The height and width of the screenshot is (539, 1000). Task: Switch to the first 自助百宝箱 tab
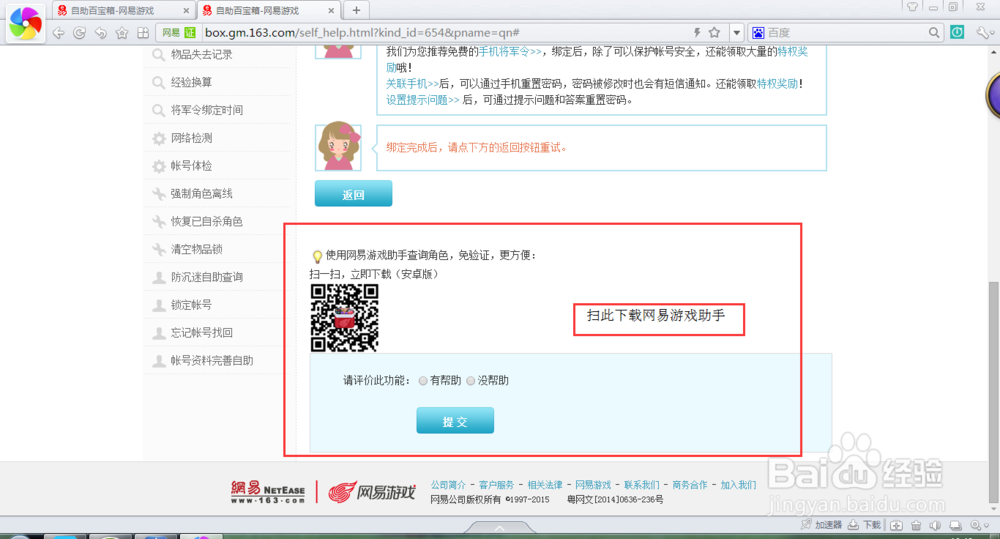point(122,11)
